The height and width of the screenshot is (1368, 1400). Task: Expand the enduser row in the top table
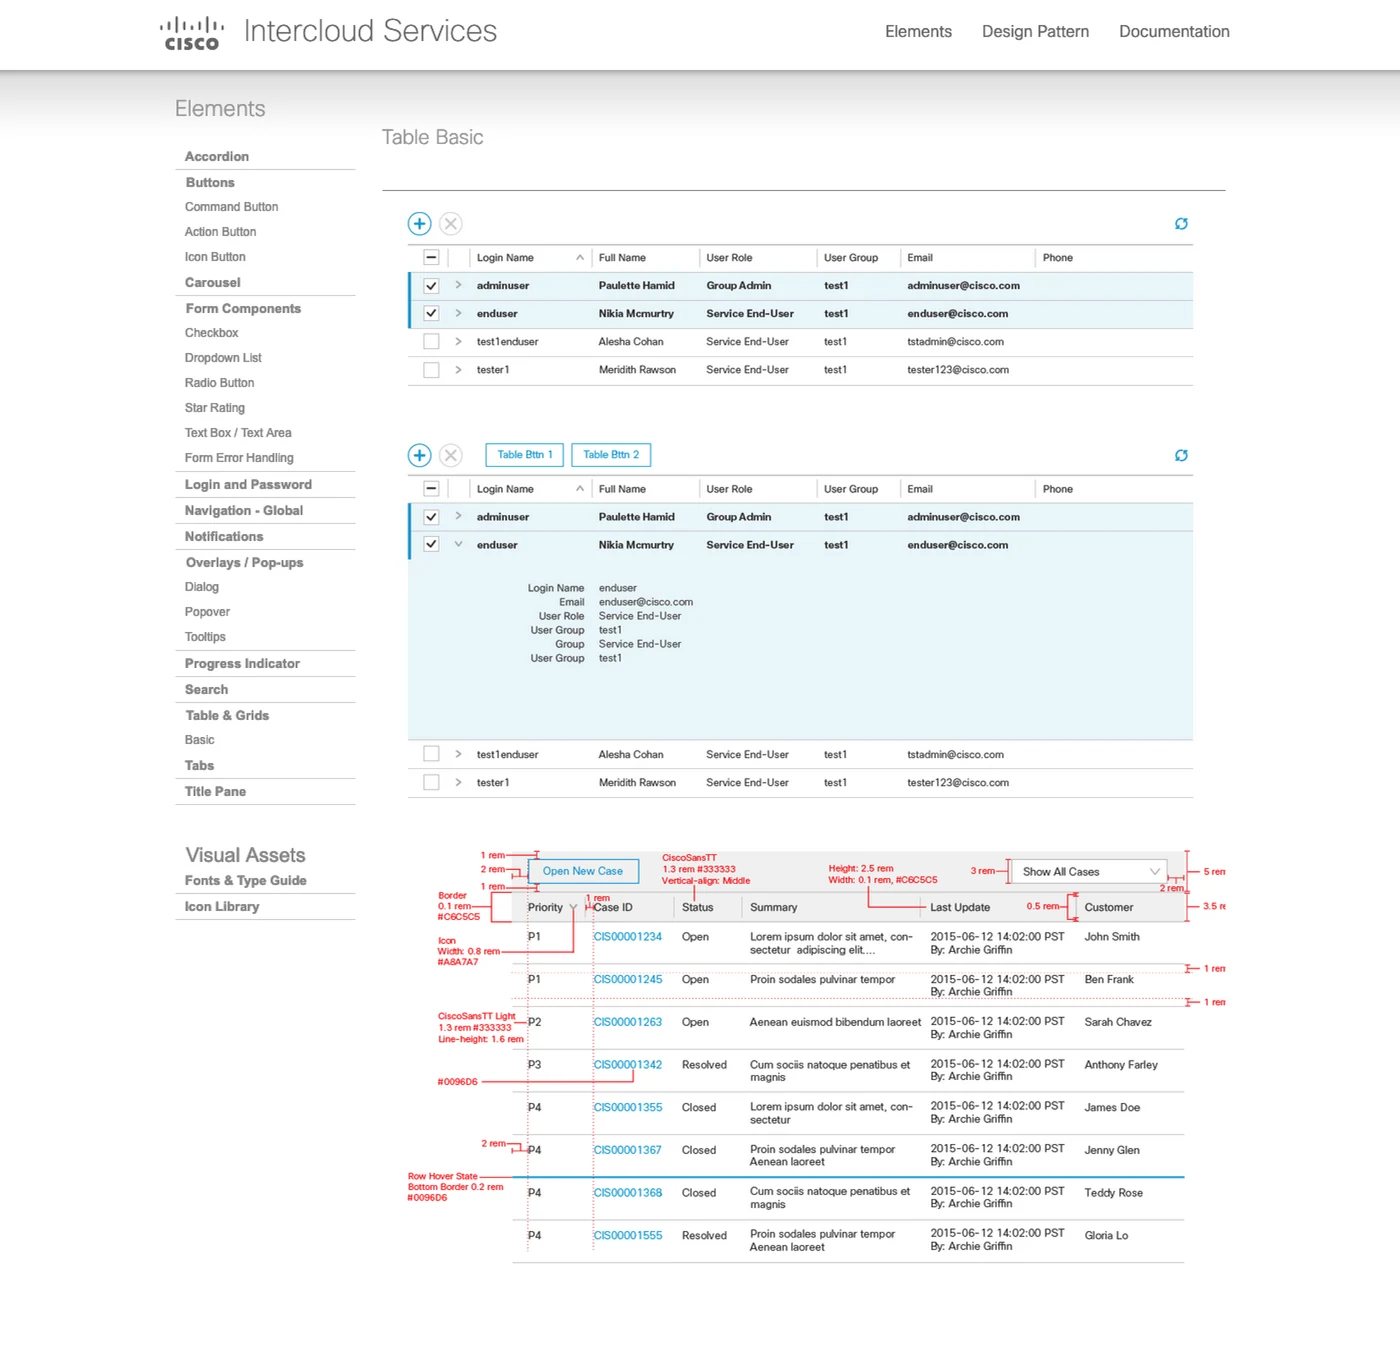(458, 313)
